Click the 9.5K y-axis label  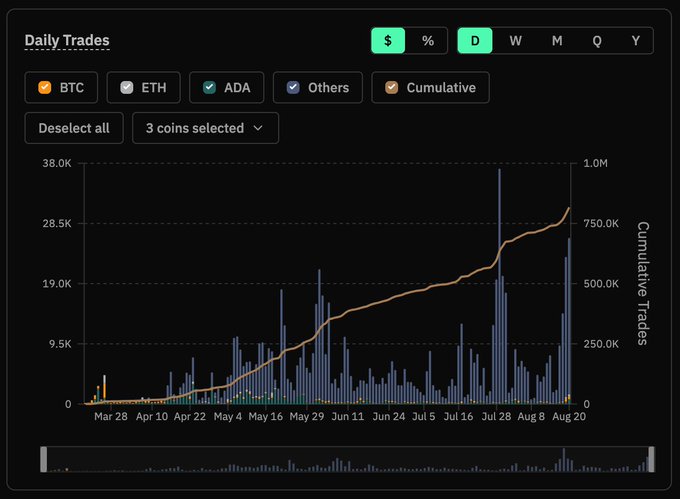[x=60, y=344]
